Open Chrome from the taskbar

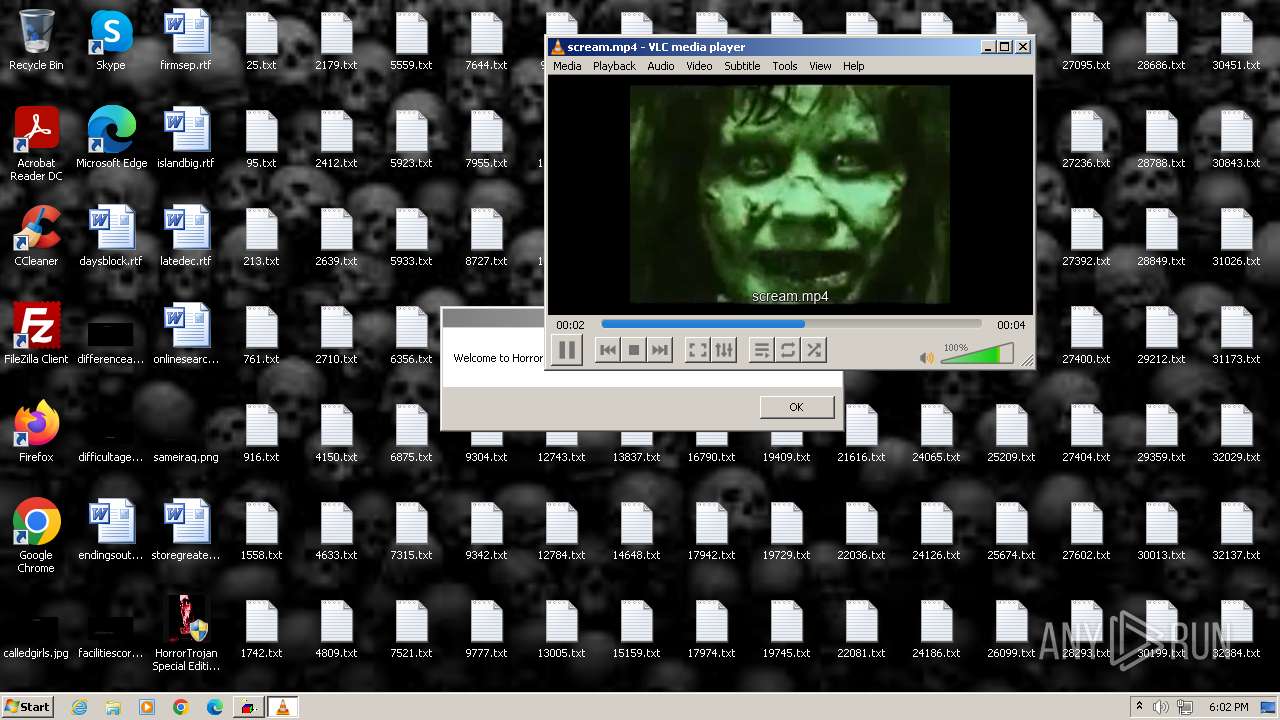(181, 707)
